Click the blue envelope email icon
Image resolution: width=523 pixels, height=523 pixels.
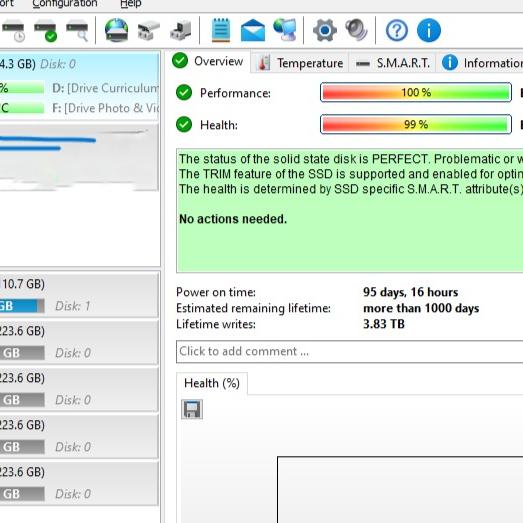pyautogui.click(x=253, y=30)
